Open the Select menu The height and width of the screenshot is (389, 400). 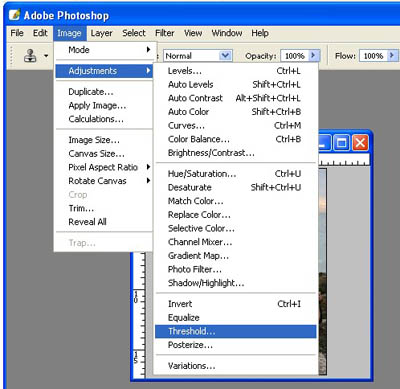pos(134,33)
